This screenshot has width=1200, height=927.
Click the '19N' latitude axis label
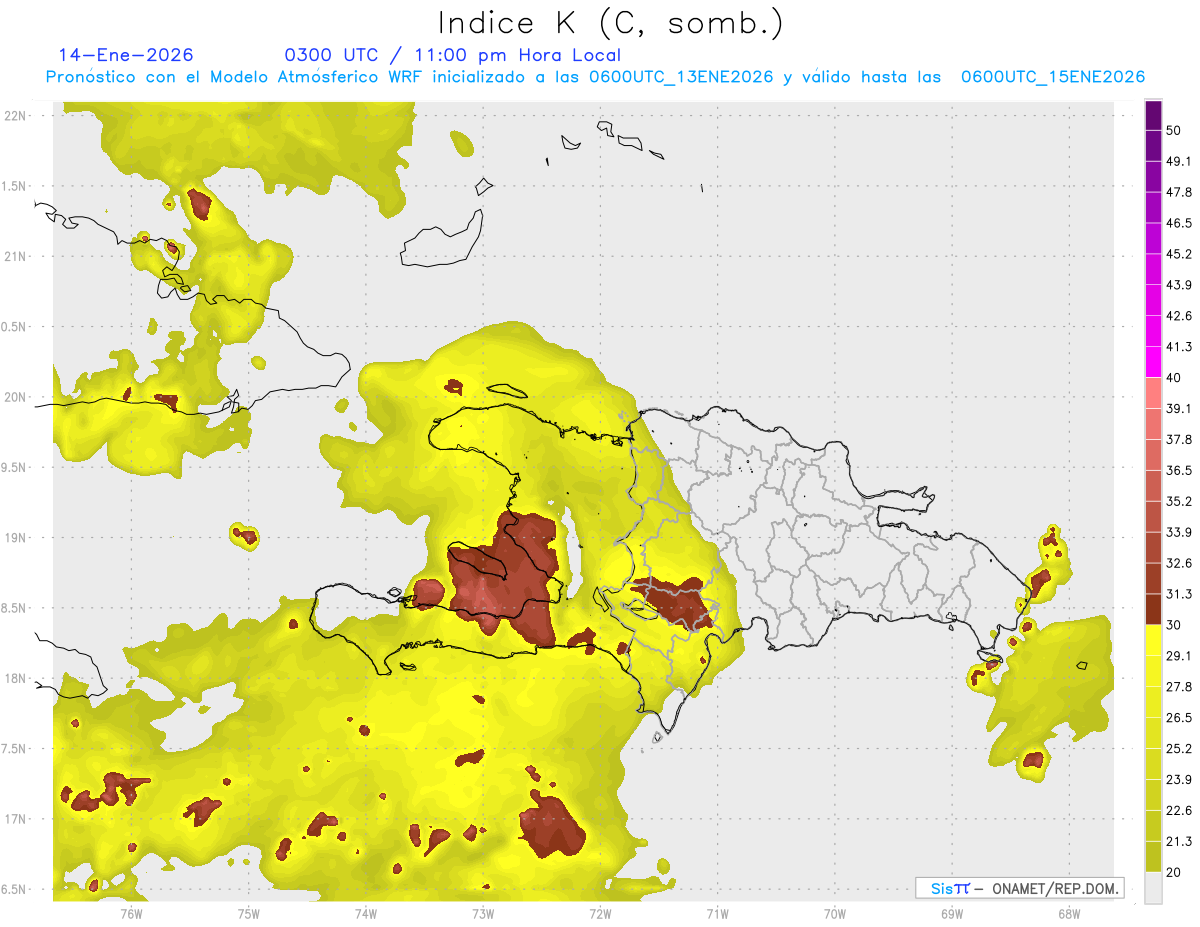(x=14, y=537)
